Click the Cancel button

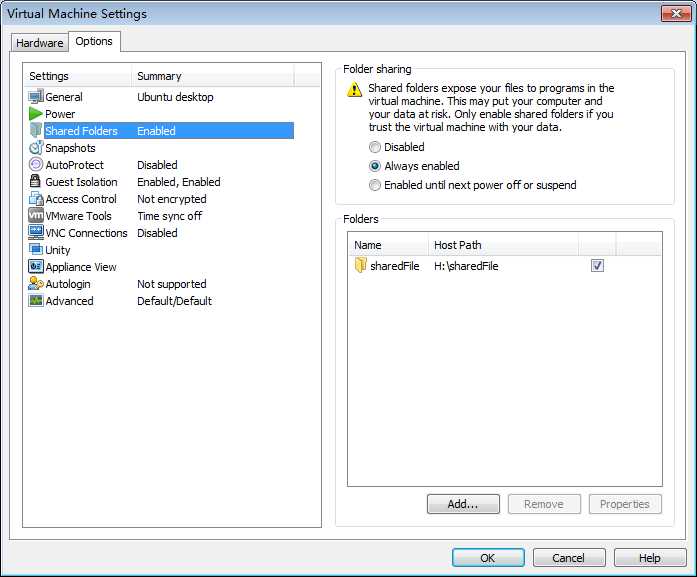pos(569,558)
